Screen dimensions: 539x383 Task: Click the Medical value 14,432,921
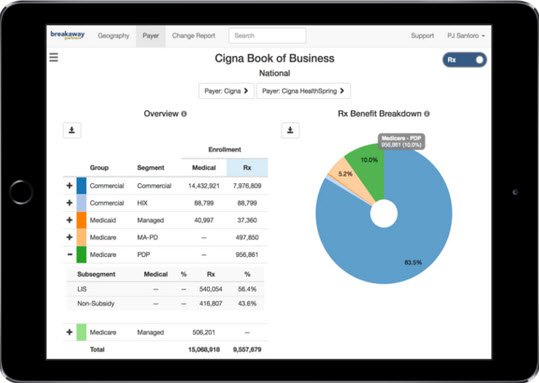pyautogui.click(x=204, y=186)
